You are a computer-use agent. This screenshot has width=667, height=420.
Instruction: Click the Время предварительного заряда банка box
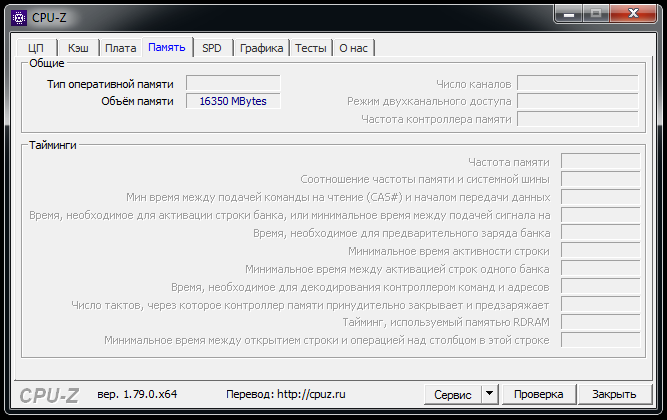(x=600, y=233)
